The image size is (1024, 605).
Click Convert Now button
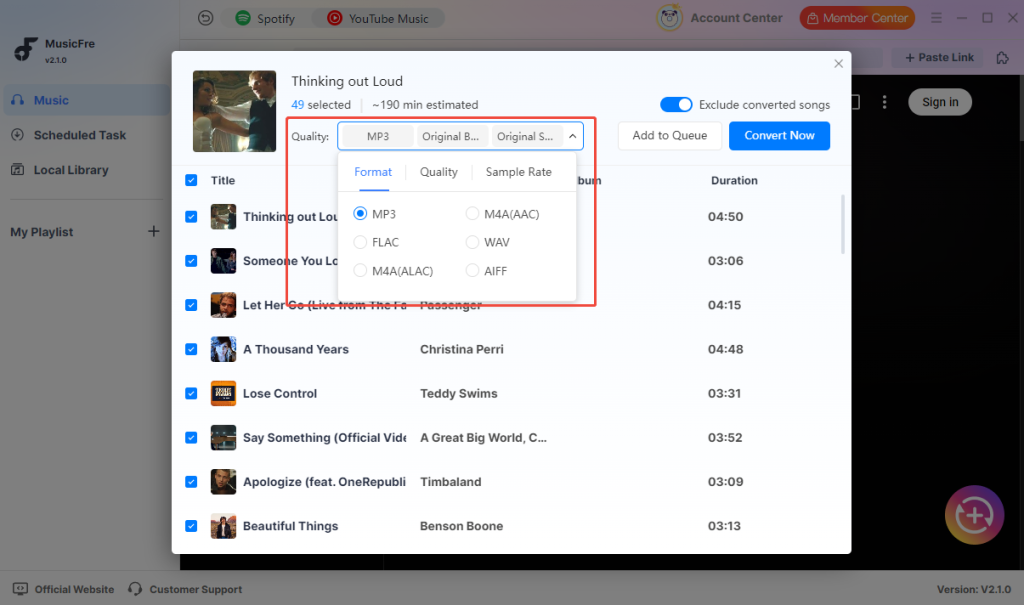click(779, 135)
